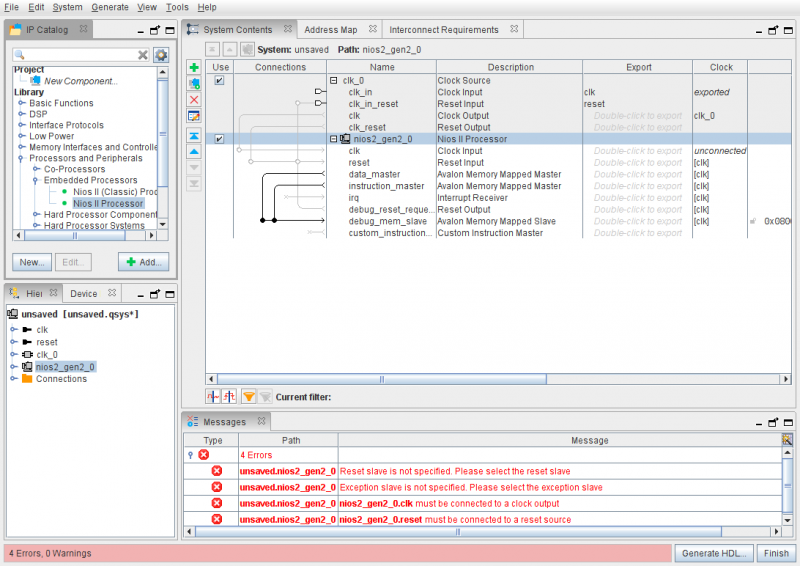Click the green plus add component icon
Image resolution: width=800 pixels, height=566 pixels.
click(194, 67)
